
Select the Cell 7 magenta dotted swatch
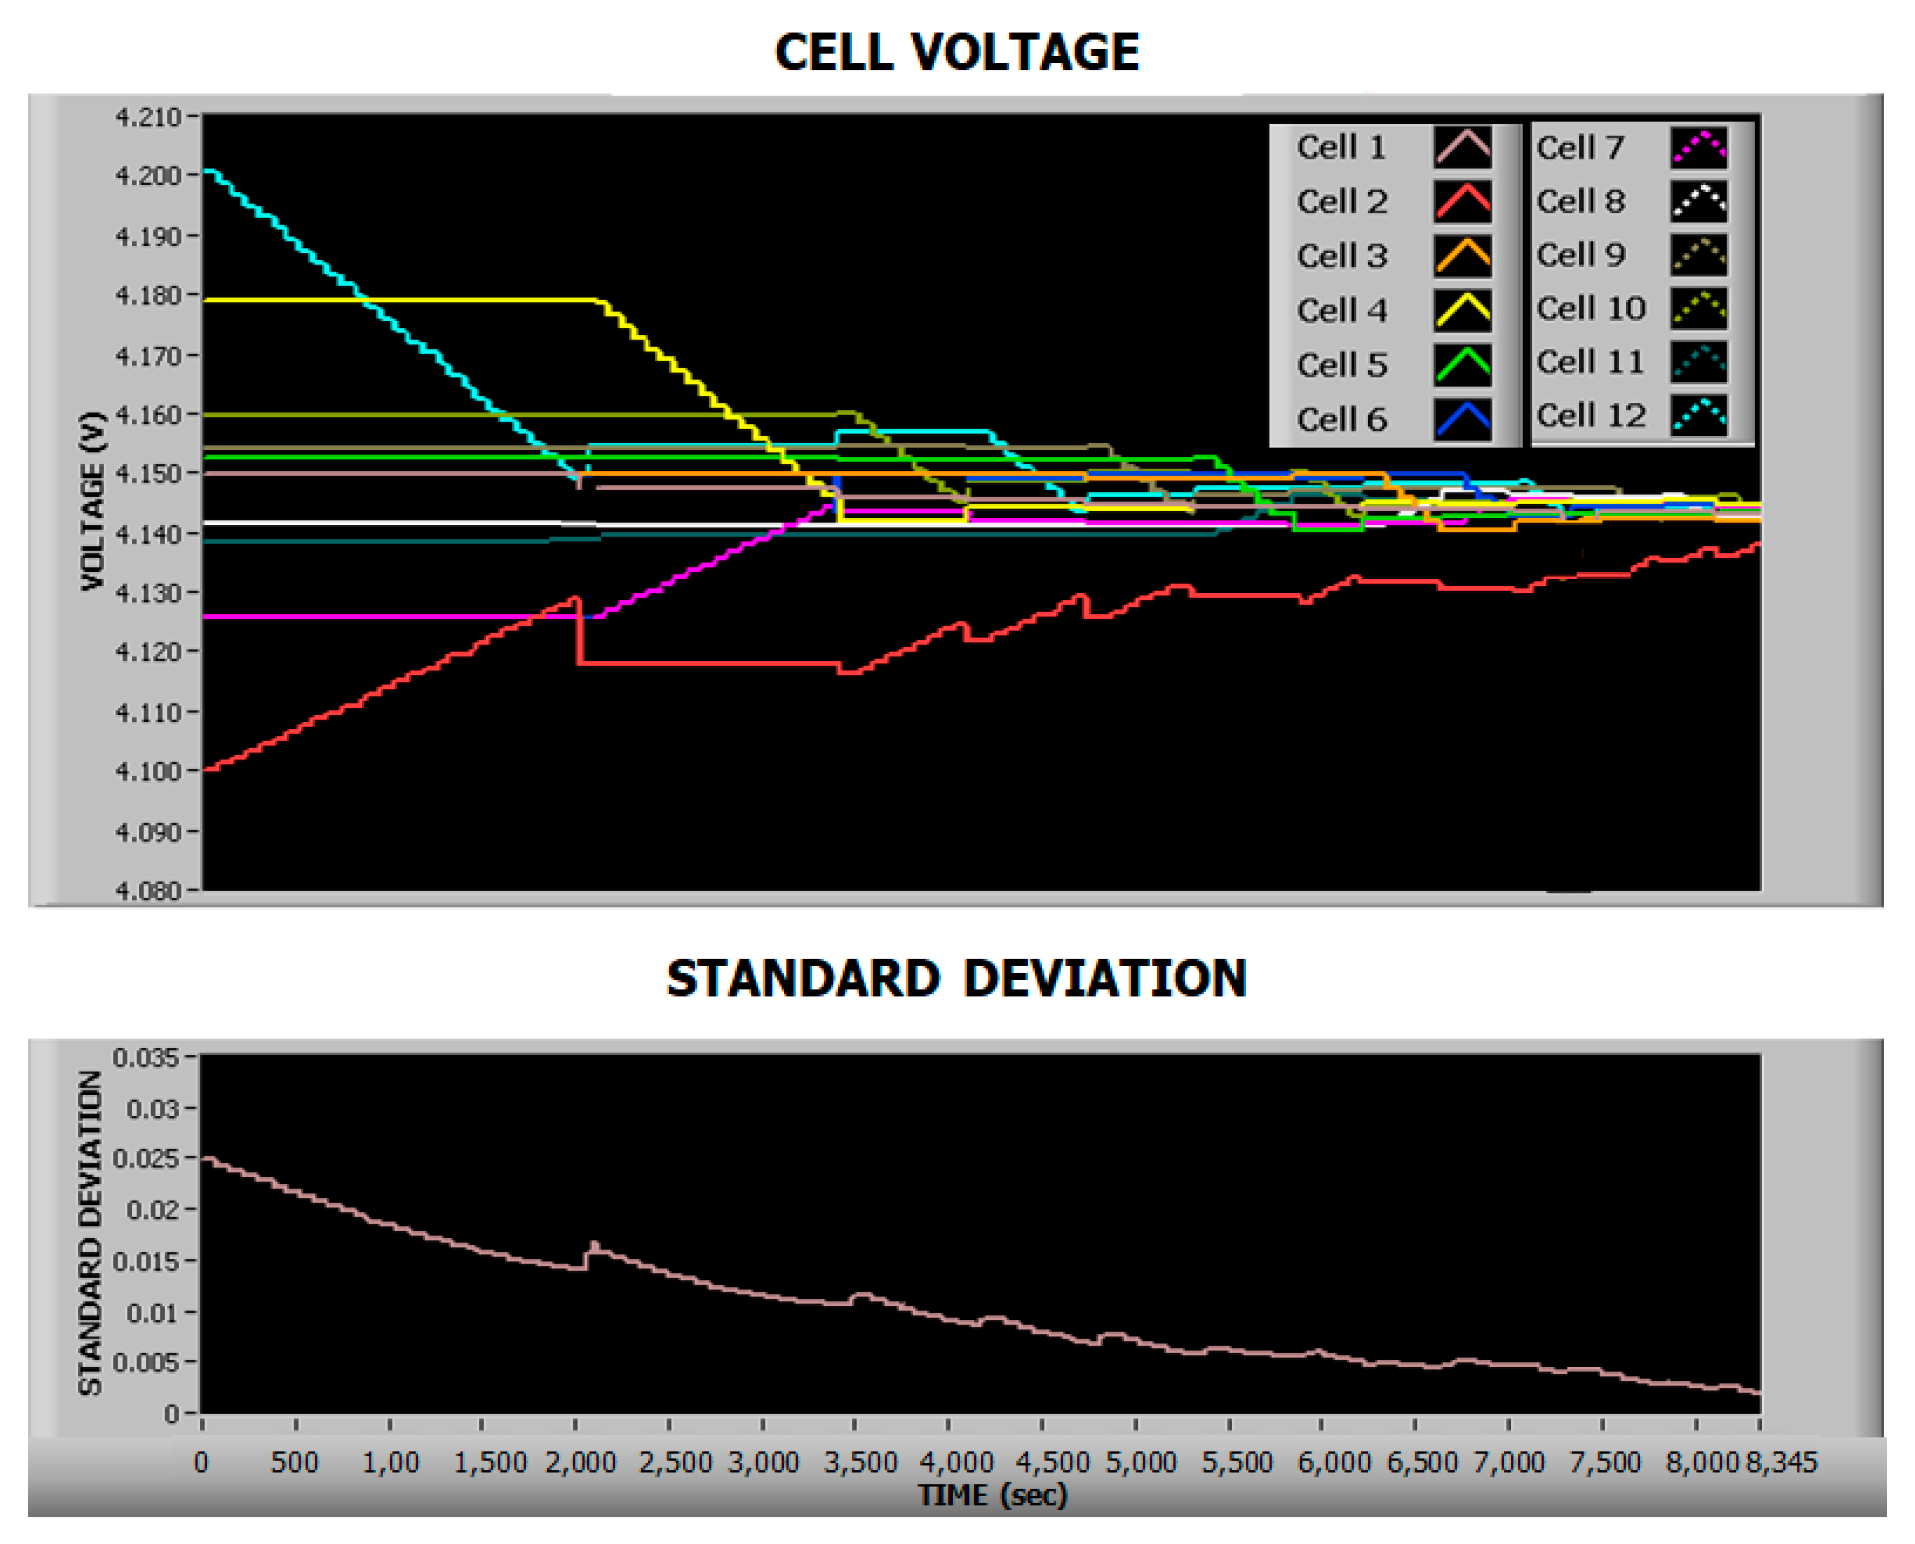click(x=1699, y=148)
